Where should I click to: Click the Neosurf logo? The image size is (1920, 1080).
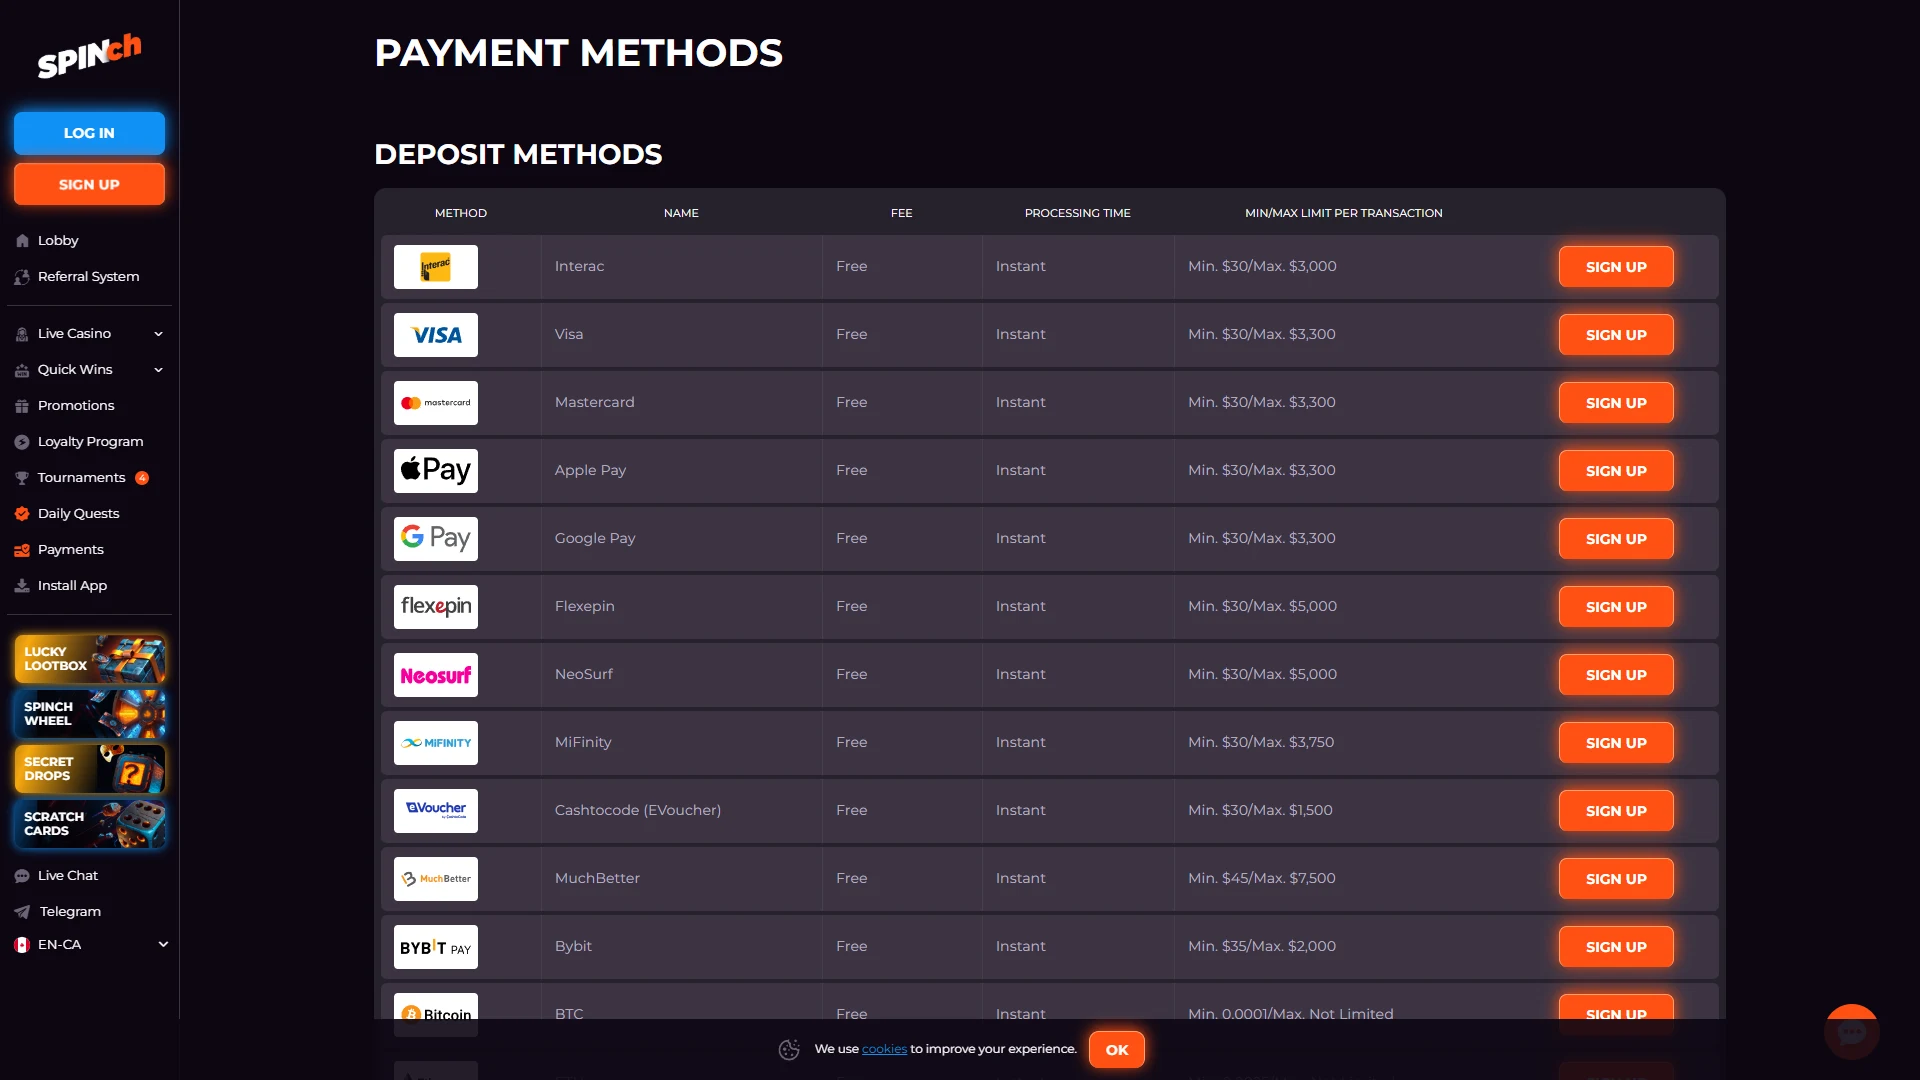436,675
